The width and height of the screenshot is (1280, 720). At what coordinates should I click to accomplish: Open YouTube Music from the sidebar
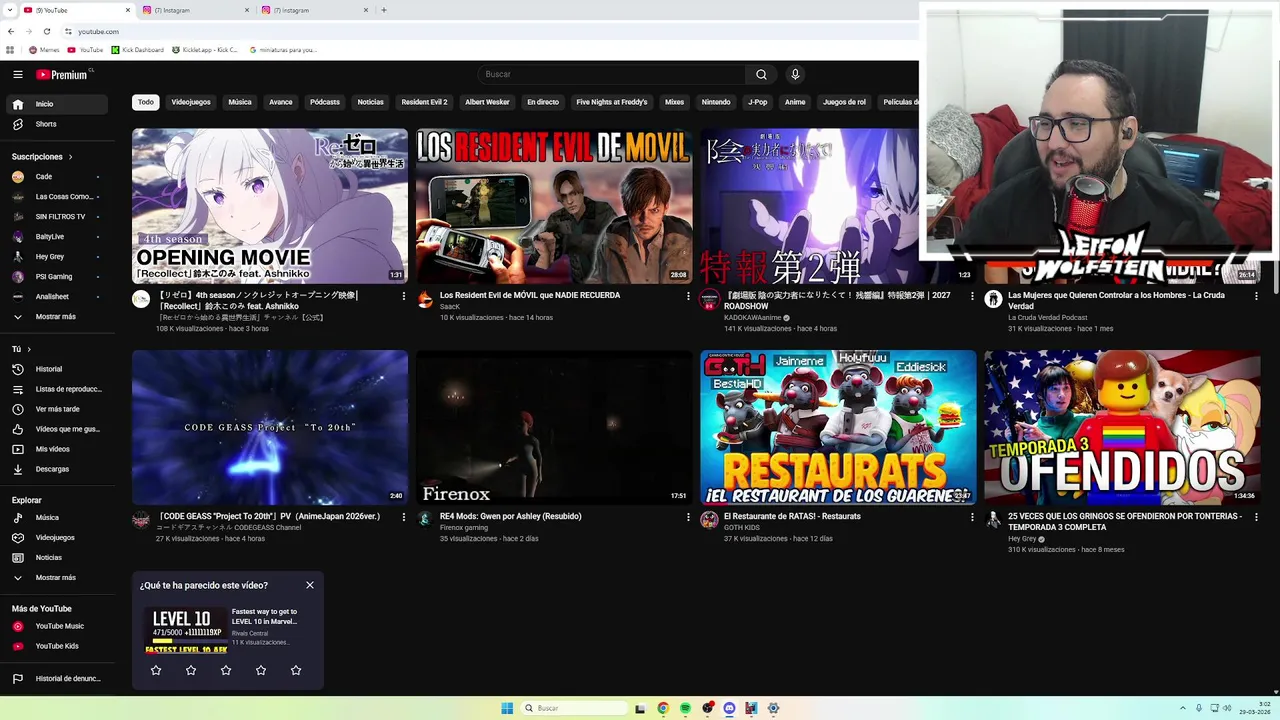click(56, 626)
